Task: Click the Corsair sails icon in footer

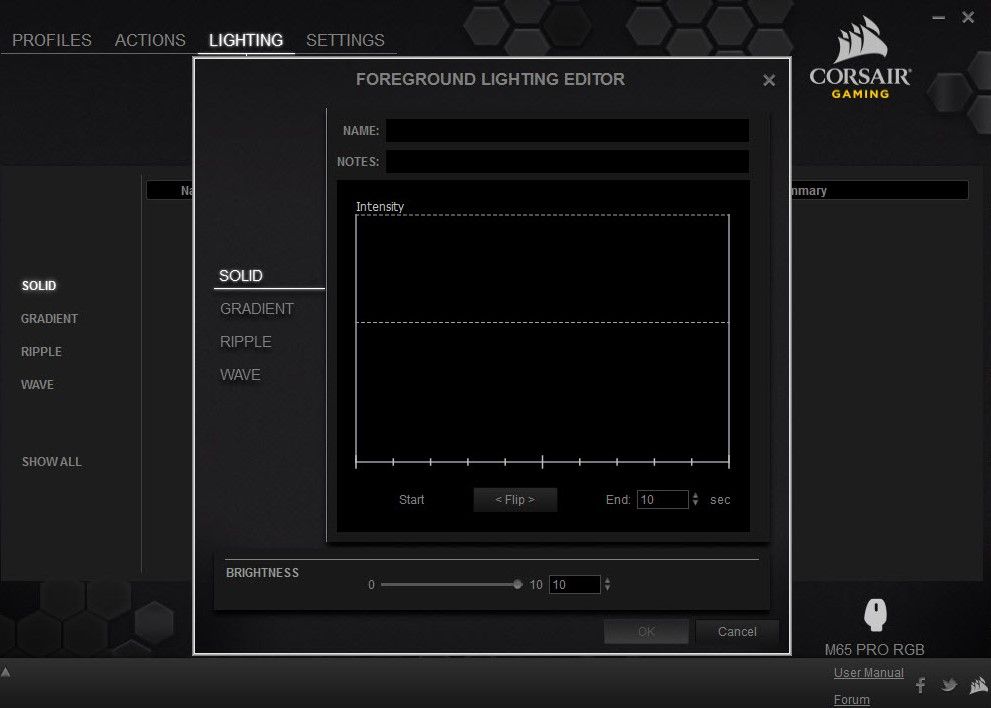Action: (x=977, y=685)
